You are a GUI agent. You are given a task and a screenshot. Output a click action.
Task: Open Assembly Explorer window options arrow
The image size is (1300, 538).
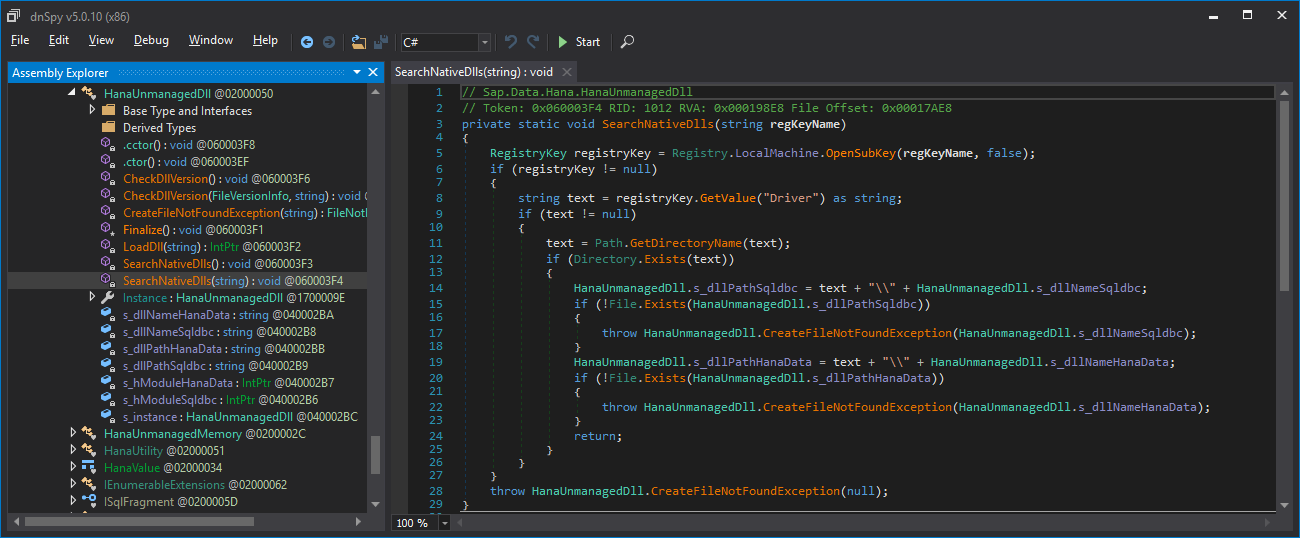pyautogui.click(x=357, y=73)
